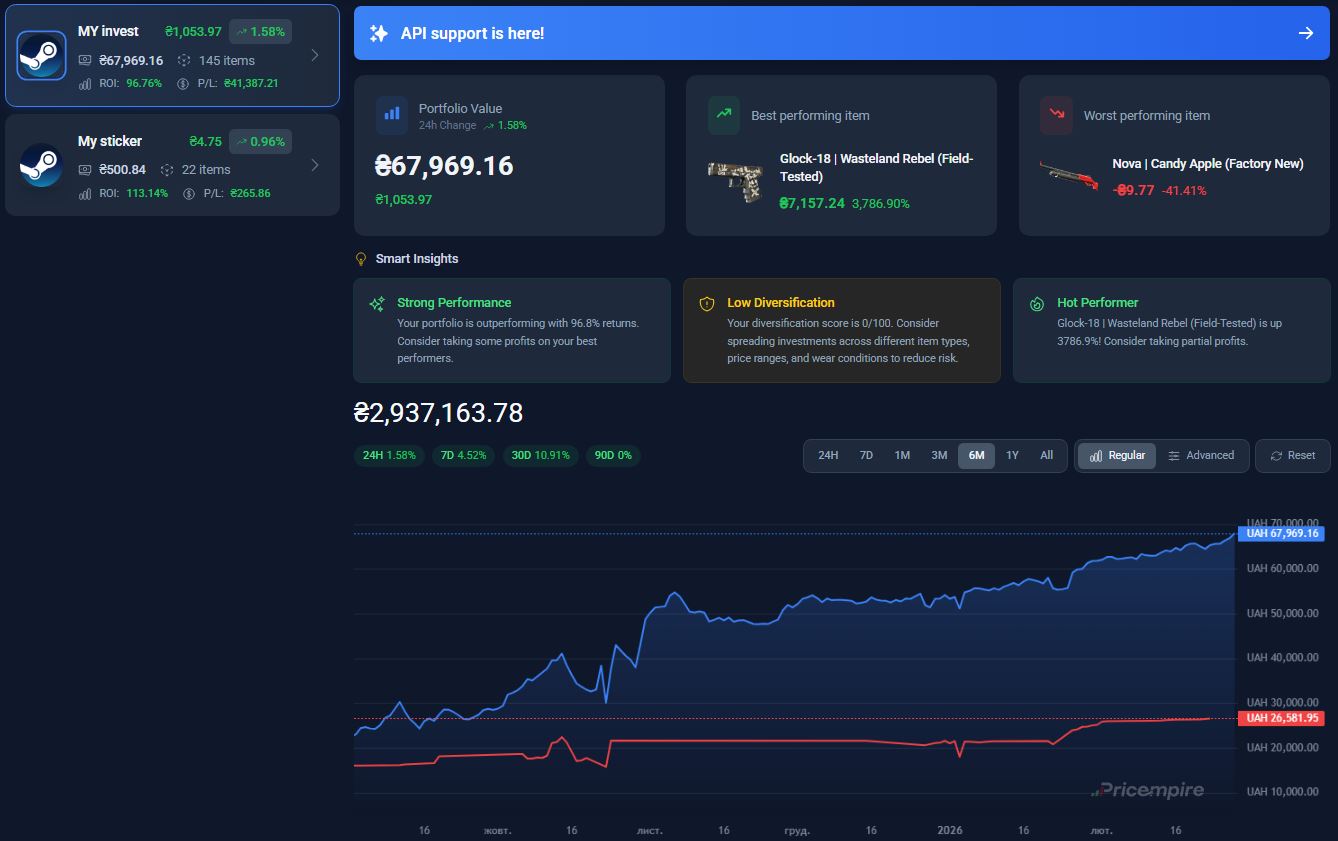Click the Best performing item trend-up icon
Image resolution: width=1338 pixels, height=841 pixels.
(x=724, y=115)
